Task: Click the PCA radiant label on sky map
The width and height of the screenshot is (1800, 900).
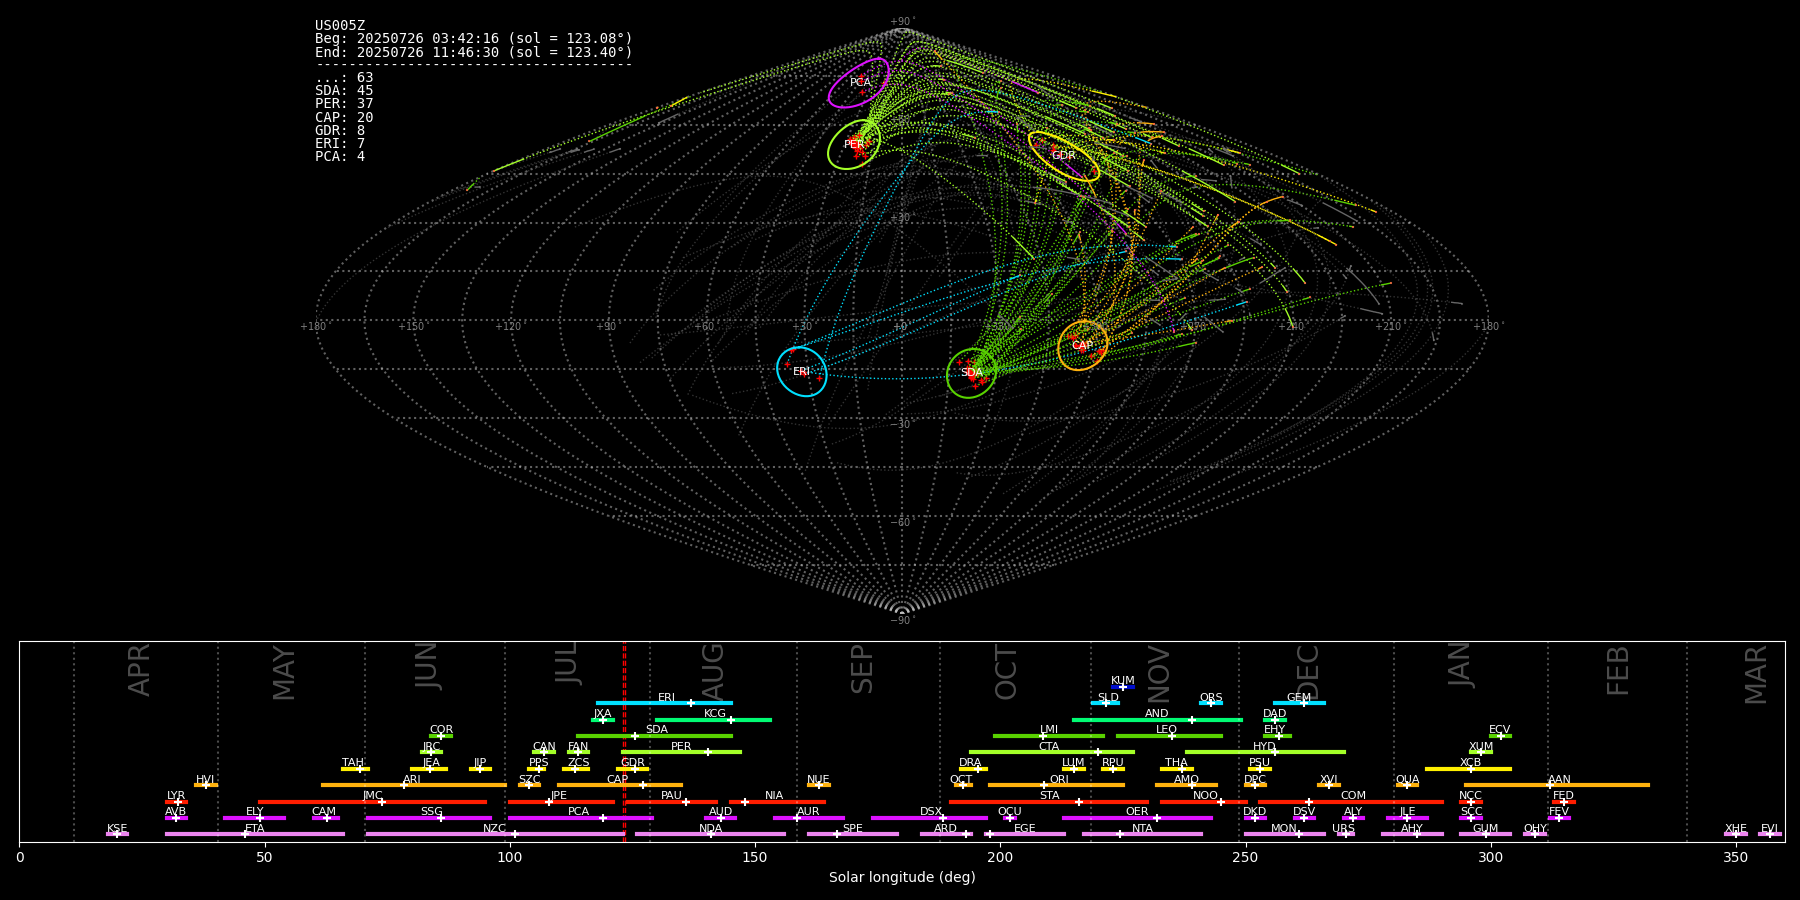Action: pyautogui.click(x=860, y=82)
